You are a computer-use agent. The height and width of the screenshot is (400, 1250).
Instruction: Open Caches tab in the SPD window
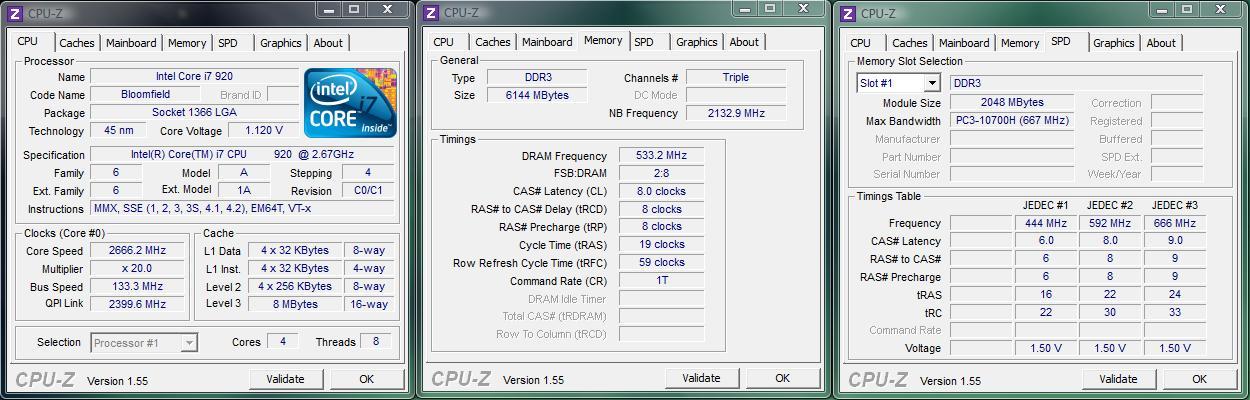[x=909, y=43]
